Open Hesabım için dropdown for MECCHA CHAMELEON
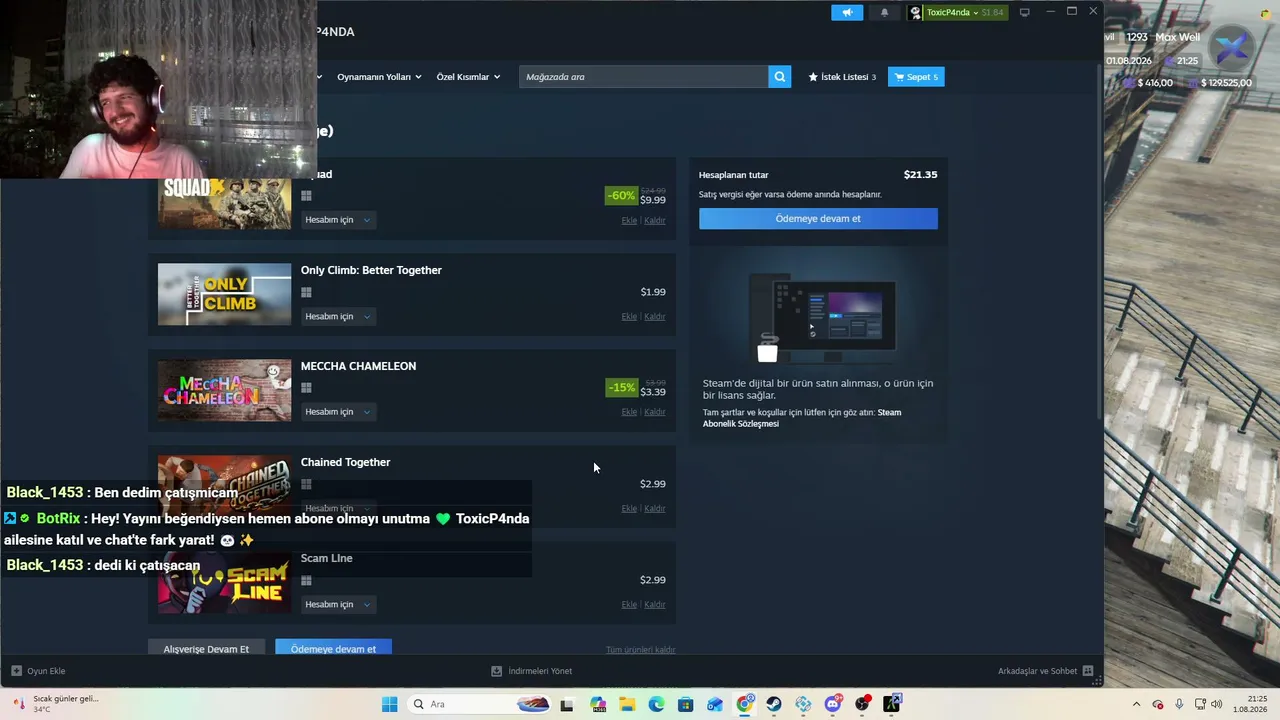The height and width of the screenshot is (720, 1280). (338, 412)
